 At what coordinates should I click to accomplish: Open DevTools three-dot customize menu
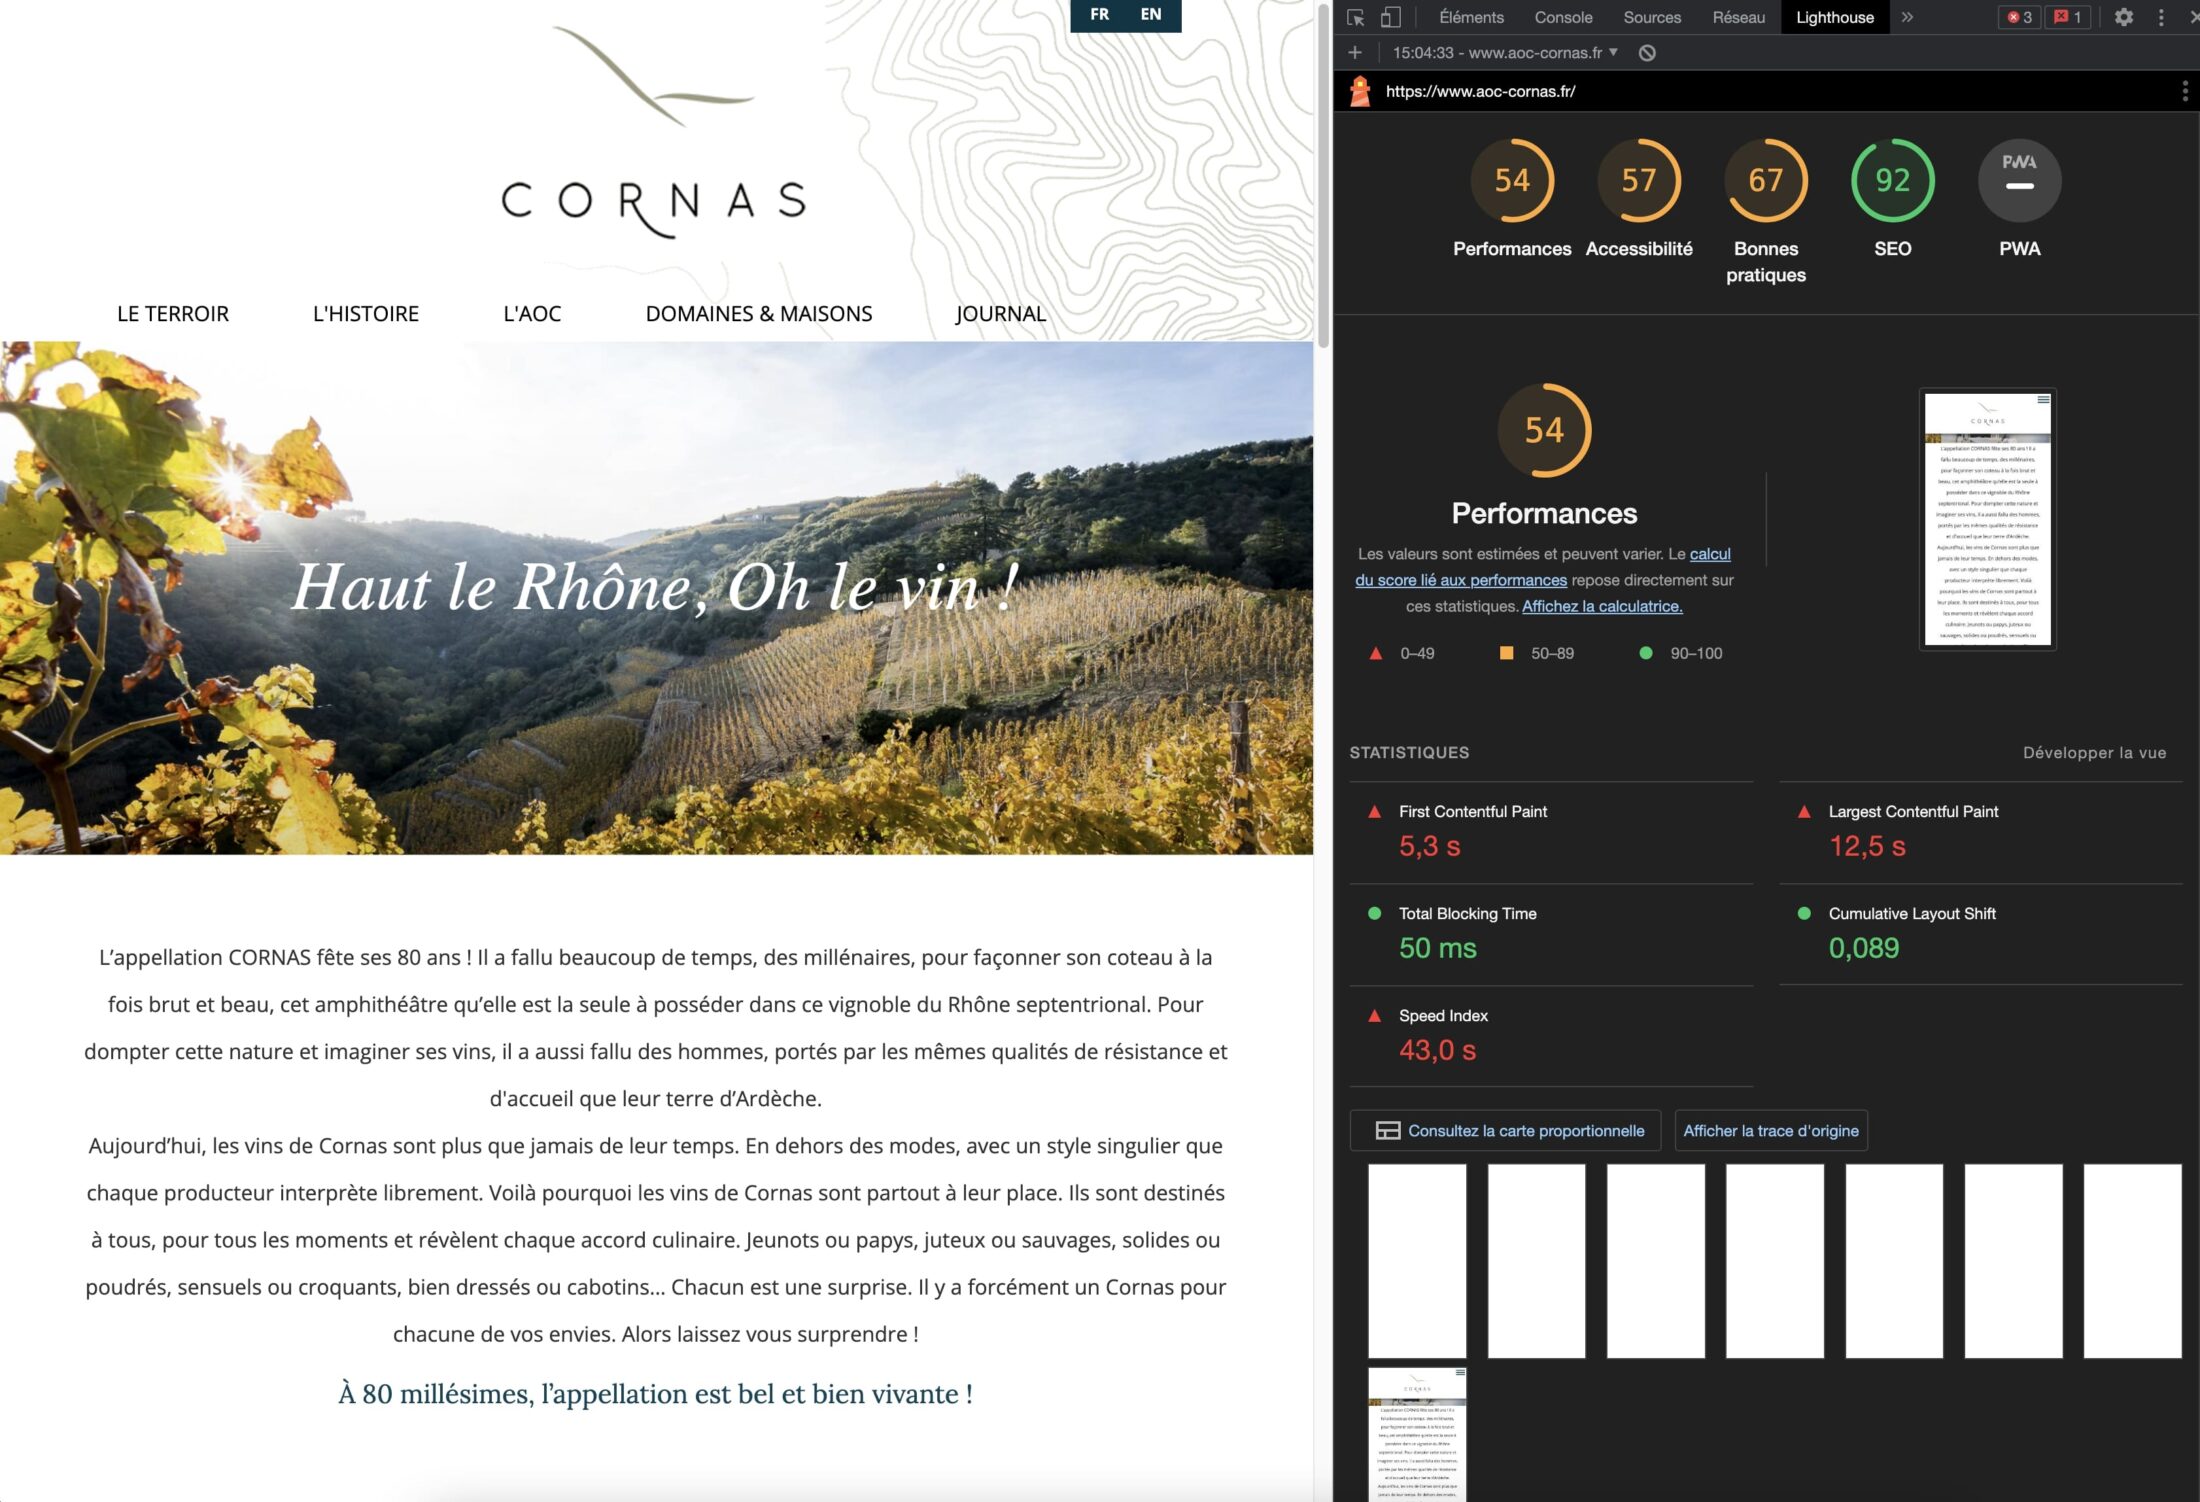pyautogui.click(x=2161, y=17)
